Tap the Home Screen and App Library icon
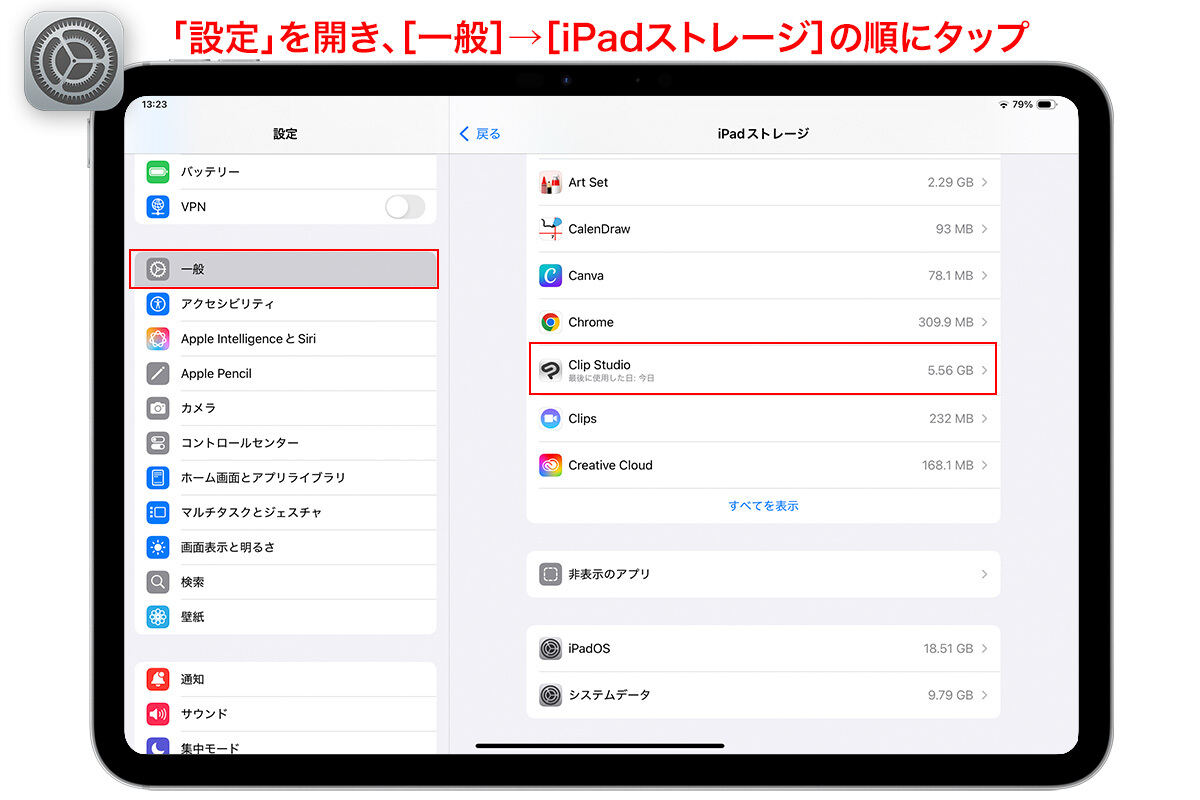This screenshot has width=1200, height=800. (x=158, y=478)
